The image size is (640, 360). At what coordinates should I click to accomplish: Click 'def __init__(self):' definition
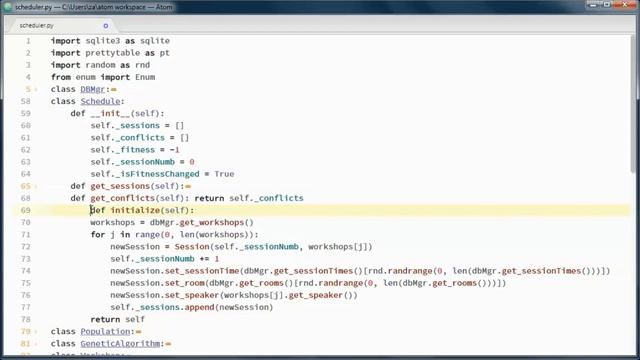click(x=118, y=113)
